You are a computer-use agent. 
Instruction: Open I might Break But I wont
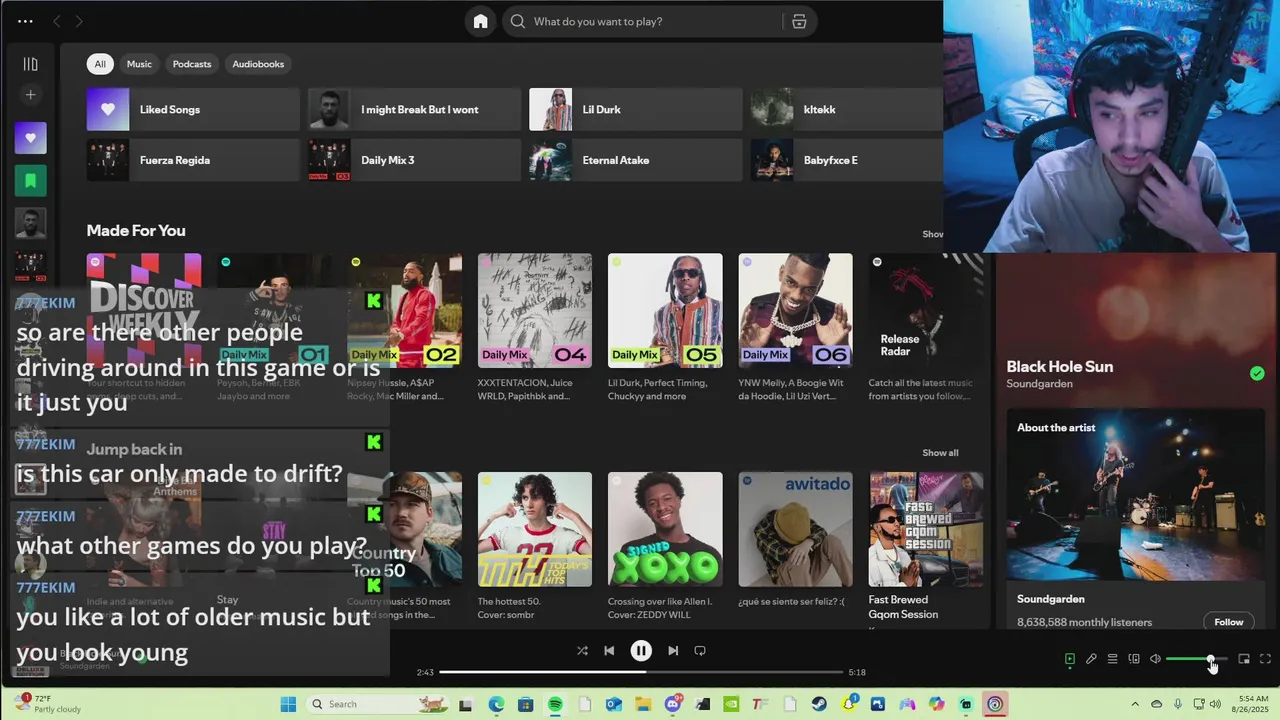(414, 109)
